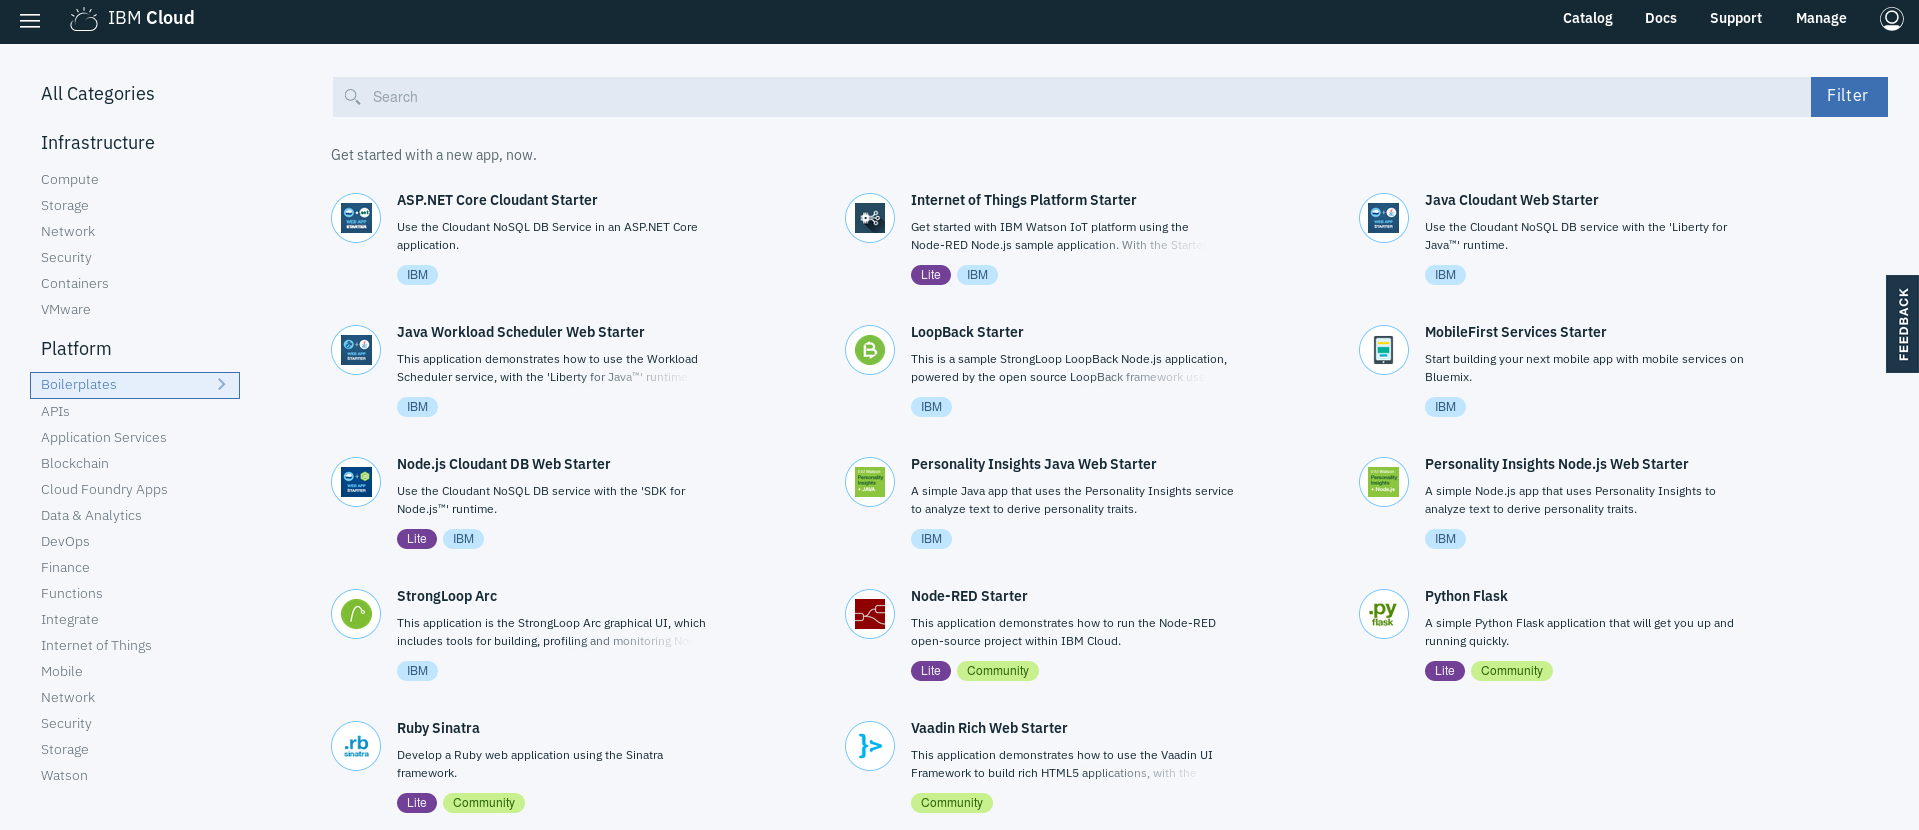The height and width of the screenshot is (830, 1919).
Task: Click the Community tag on Python Flask
Action: [1511, 671]
